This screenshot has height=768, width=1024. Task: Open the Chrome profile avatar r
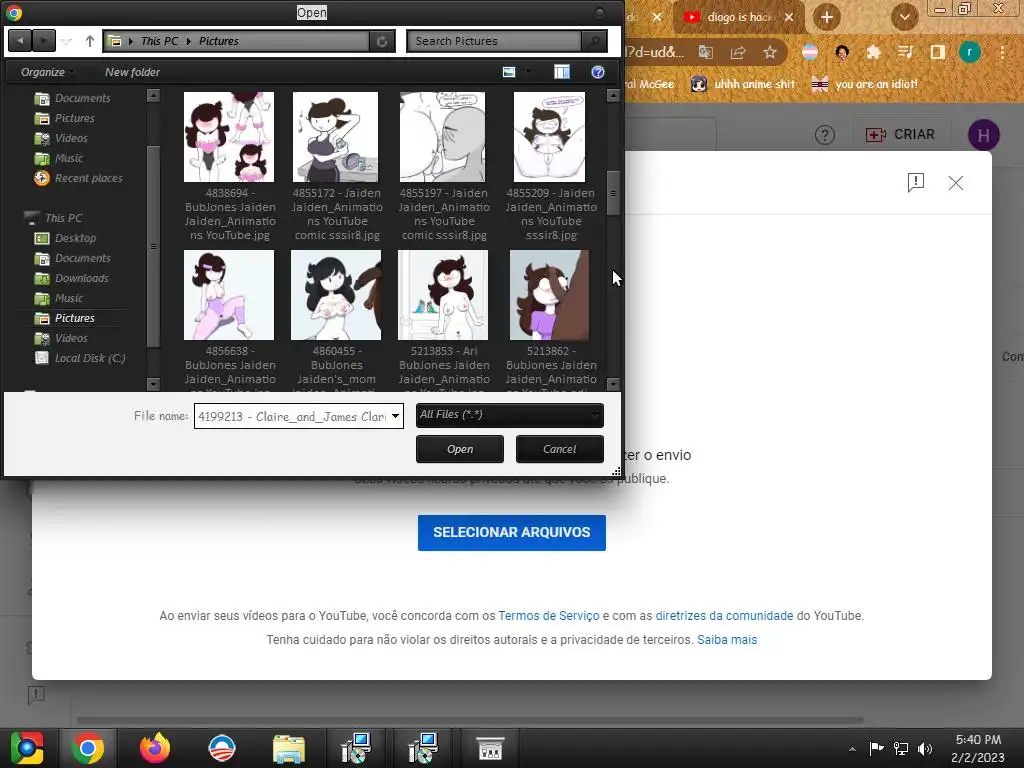(970, 52)
